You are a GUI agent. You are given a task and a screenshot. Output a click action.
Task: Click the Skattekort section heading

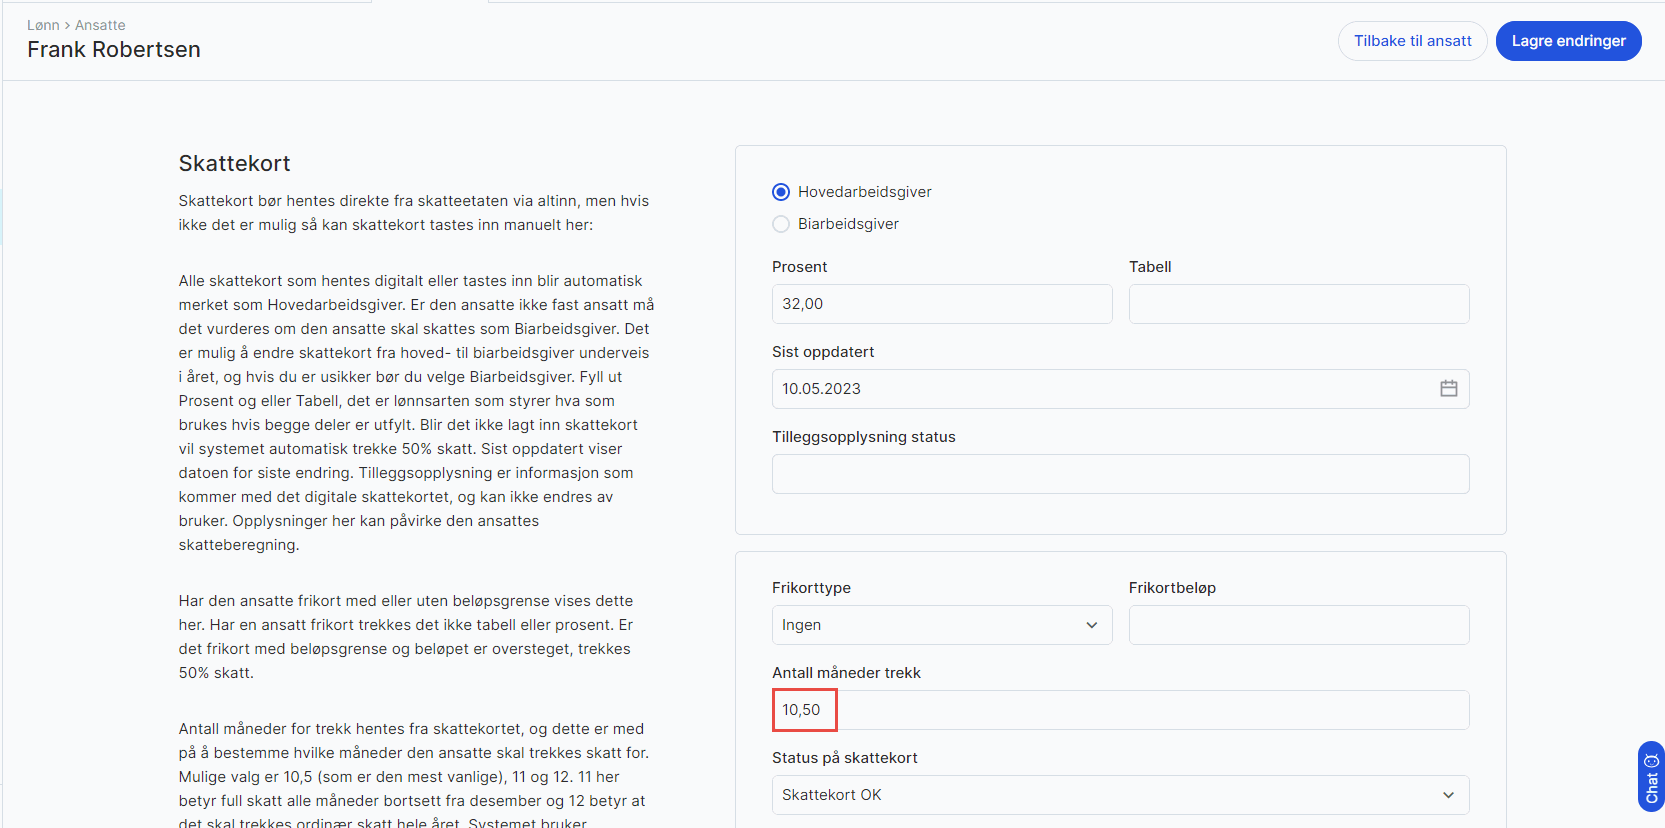(x=234, y=164)
